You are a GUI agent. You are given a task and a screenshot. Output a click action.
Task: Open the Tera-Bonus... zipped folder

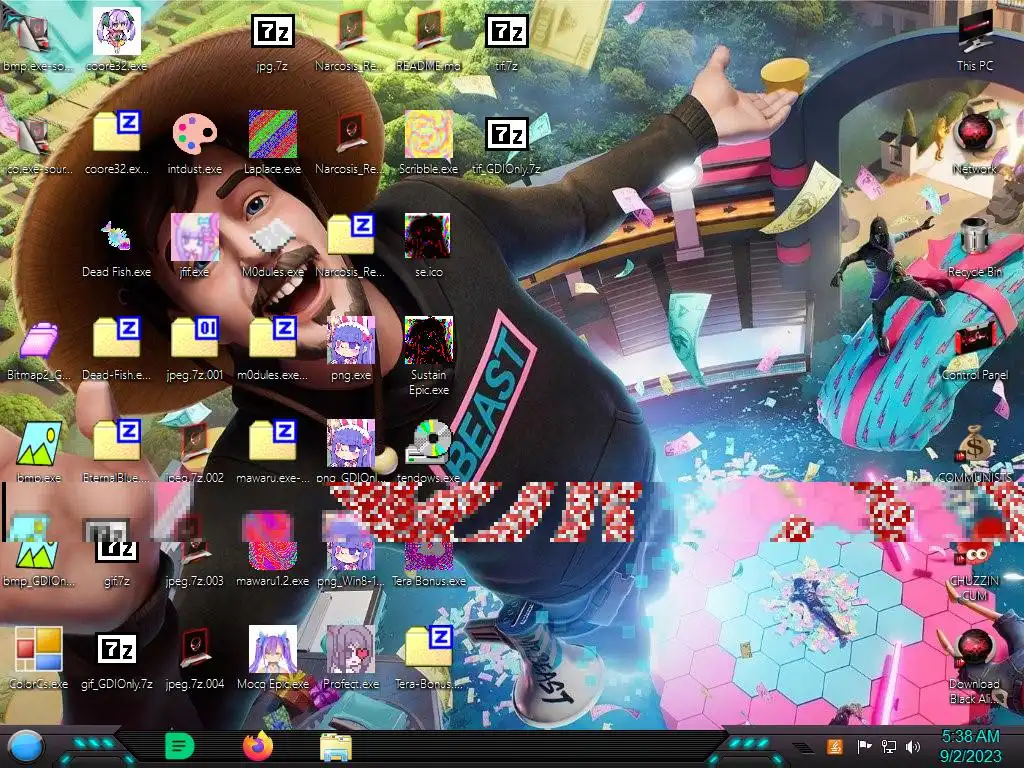(428, 647)
